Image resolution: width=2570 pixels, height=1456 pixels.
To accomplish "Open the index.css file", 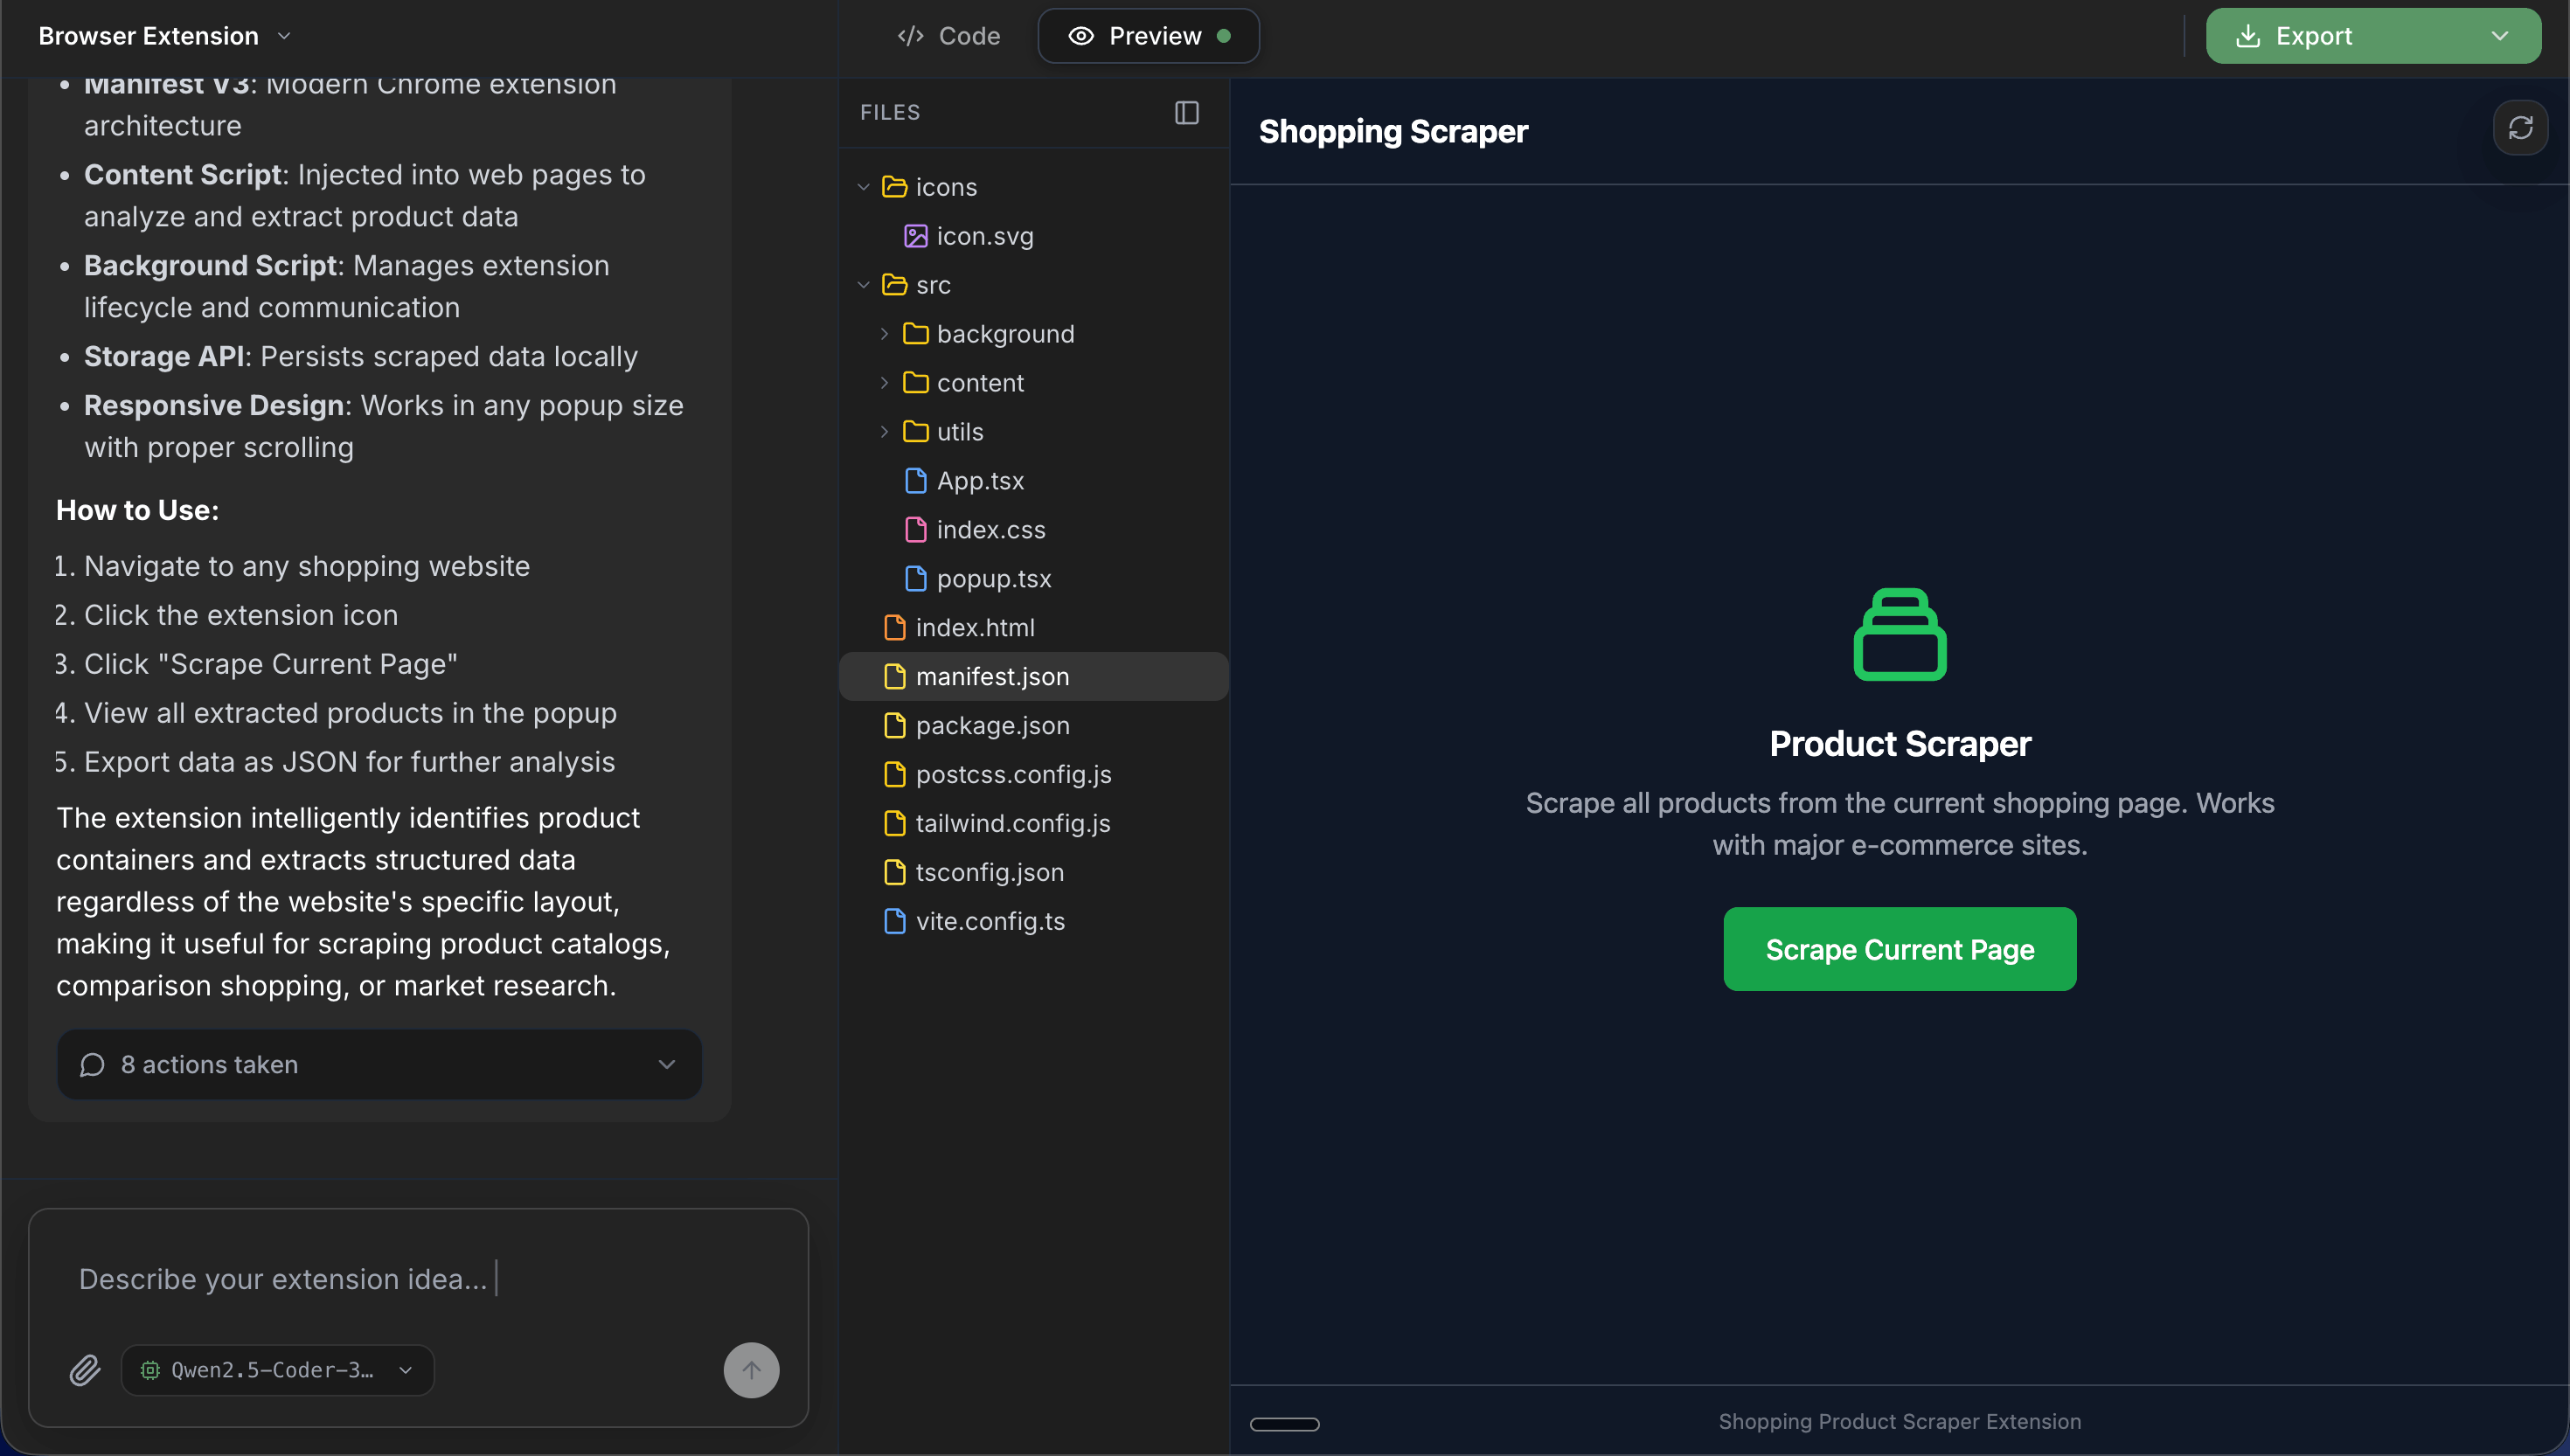I will pos(990,530).
